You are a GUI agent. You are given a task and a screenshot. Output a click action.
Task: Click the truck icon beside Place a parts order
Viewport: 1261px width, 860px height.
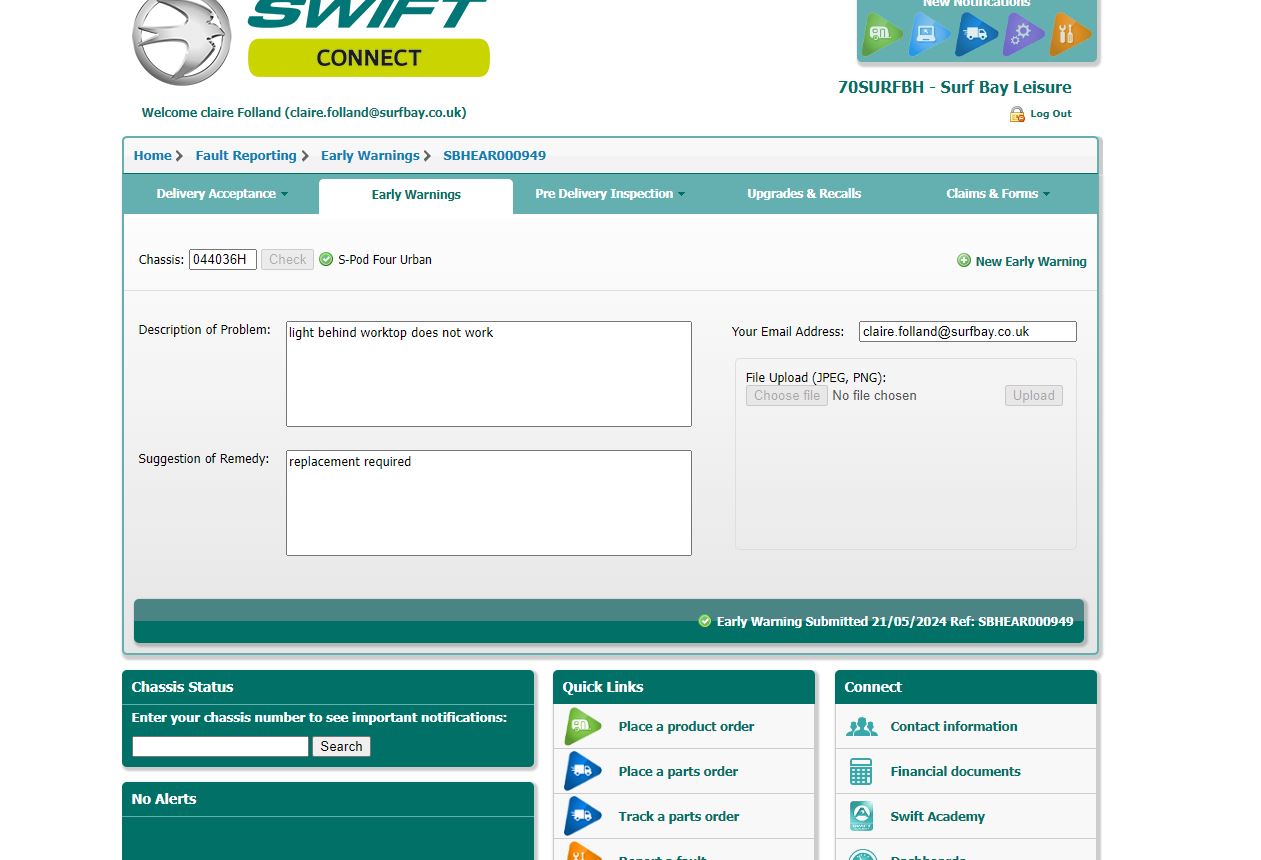[583, 771]
